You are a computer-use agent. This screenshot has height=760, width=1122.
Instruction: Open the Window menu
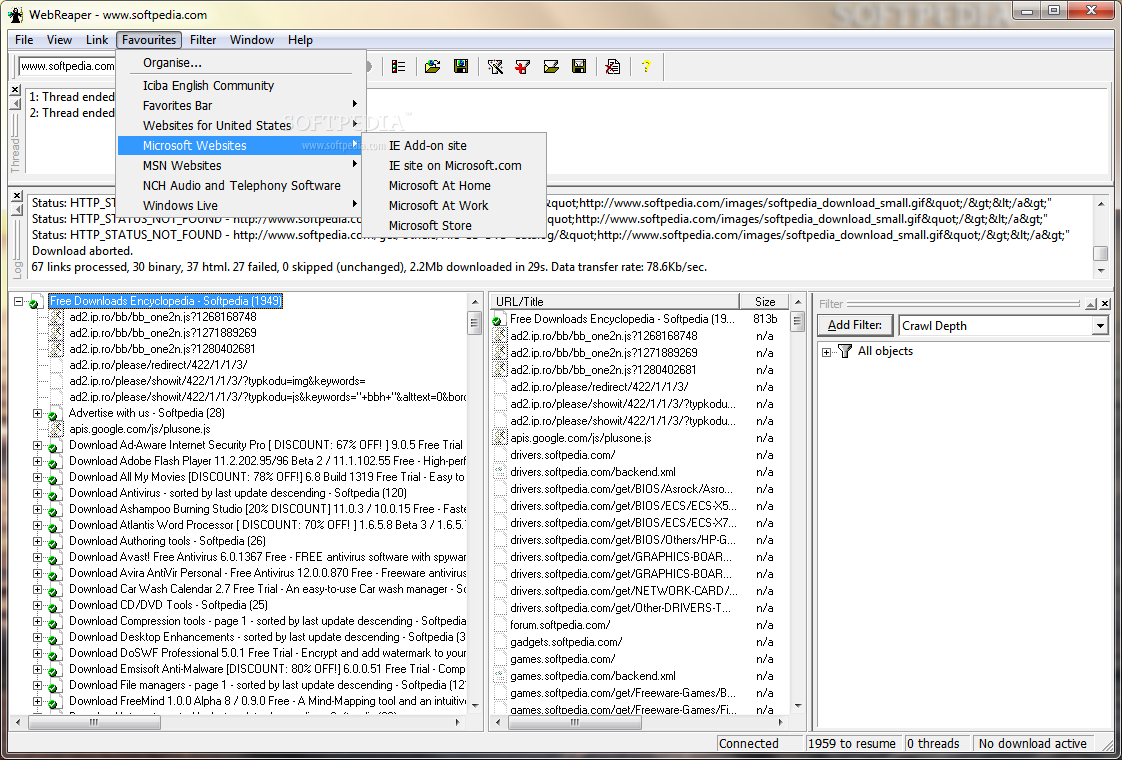click(252, 40)
